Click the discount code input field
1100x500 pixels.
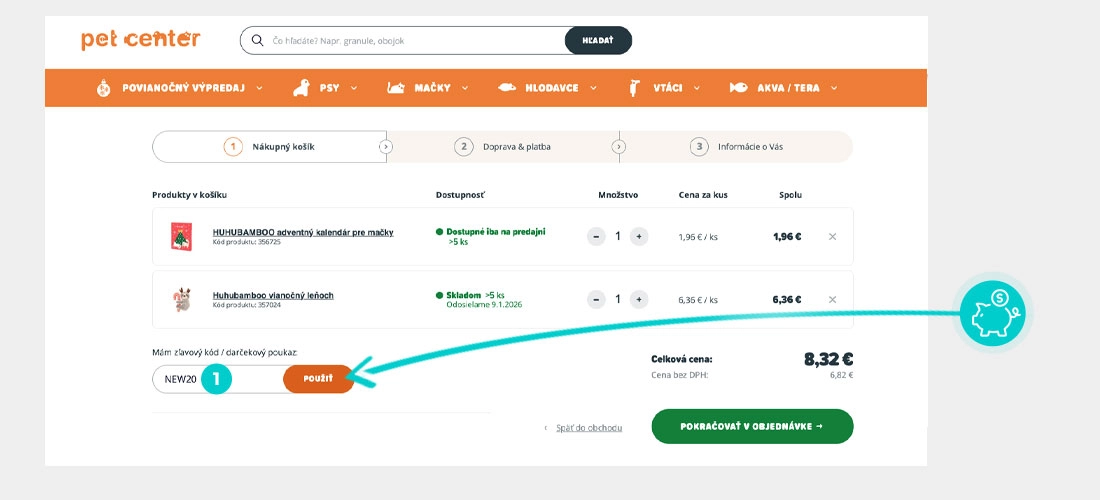(180, 379)
